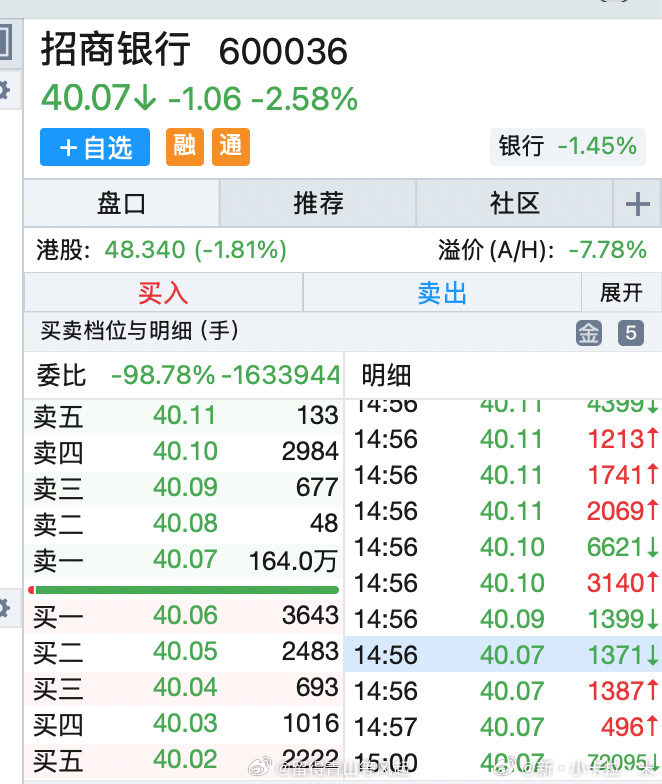Click the green buy/sell ratio bar
This screenshot has height=784, width=662.
(x=184, y=590)
